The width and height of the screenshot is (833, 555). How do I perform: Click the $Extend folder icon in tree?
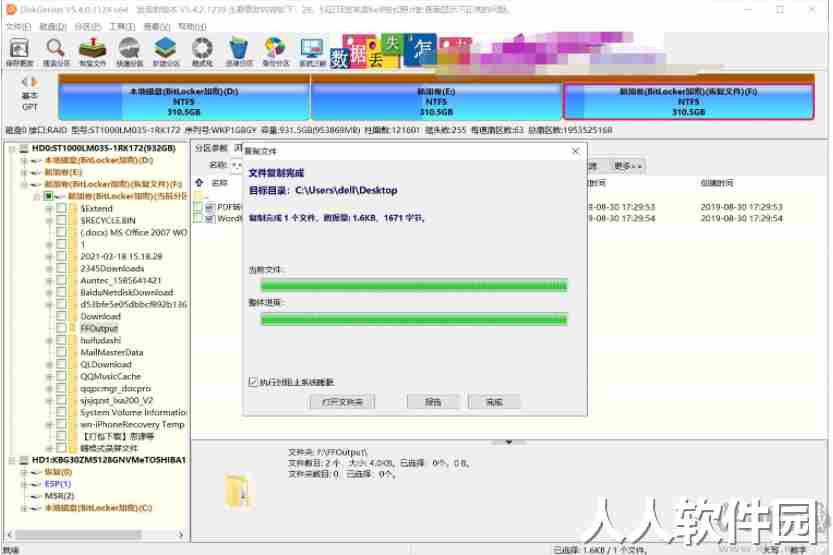point(74,208)
